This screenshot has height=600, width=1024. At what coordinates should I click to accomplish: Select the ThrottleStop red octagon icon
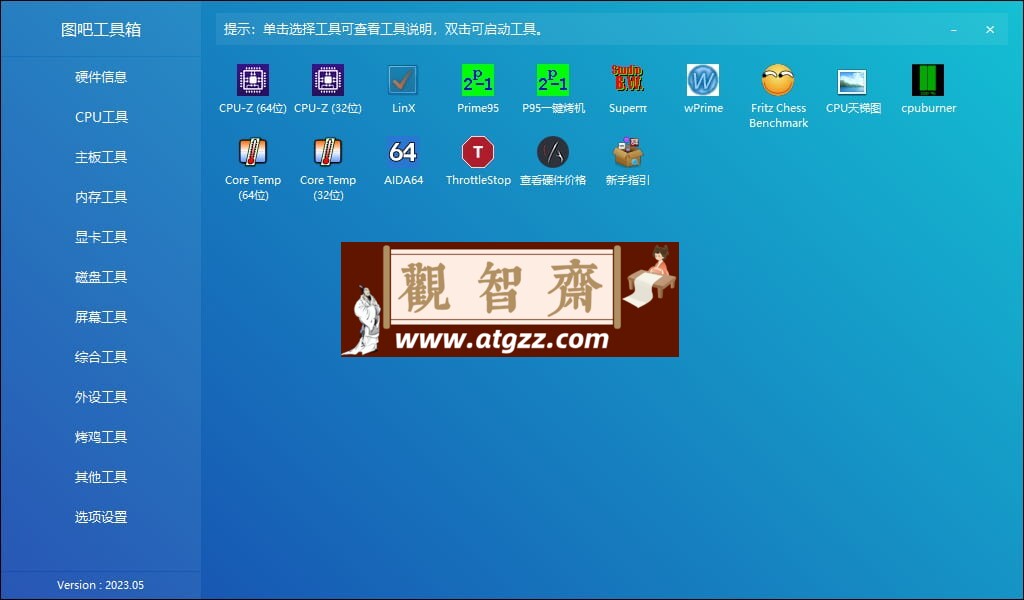478,152
